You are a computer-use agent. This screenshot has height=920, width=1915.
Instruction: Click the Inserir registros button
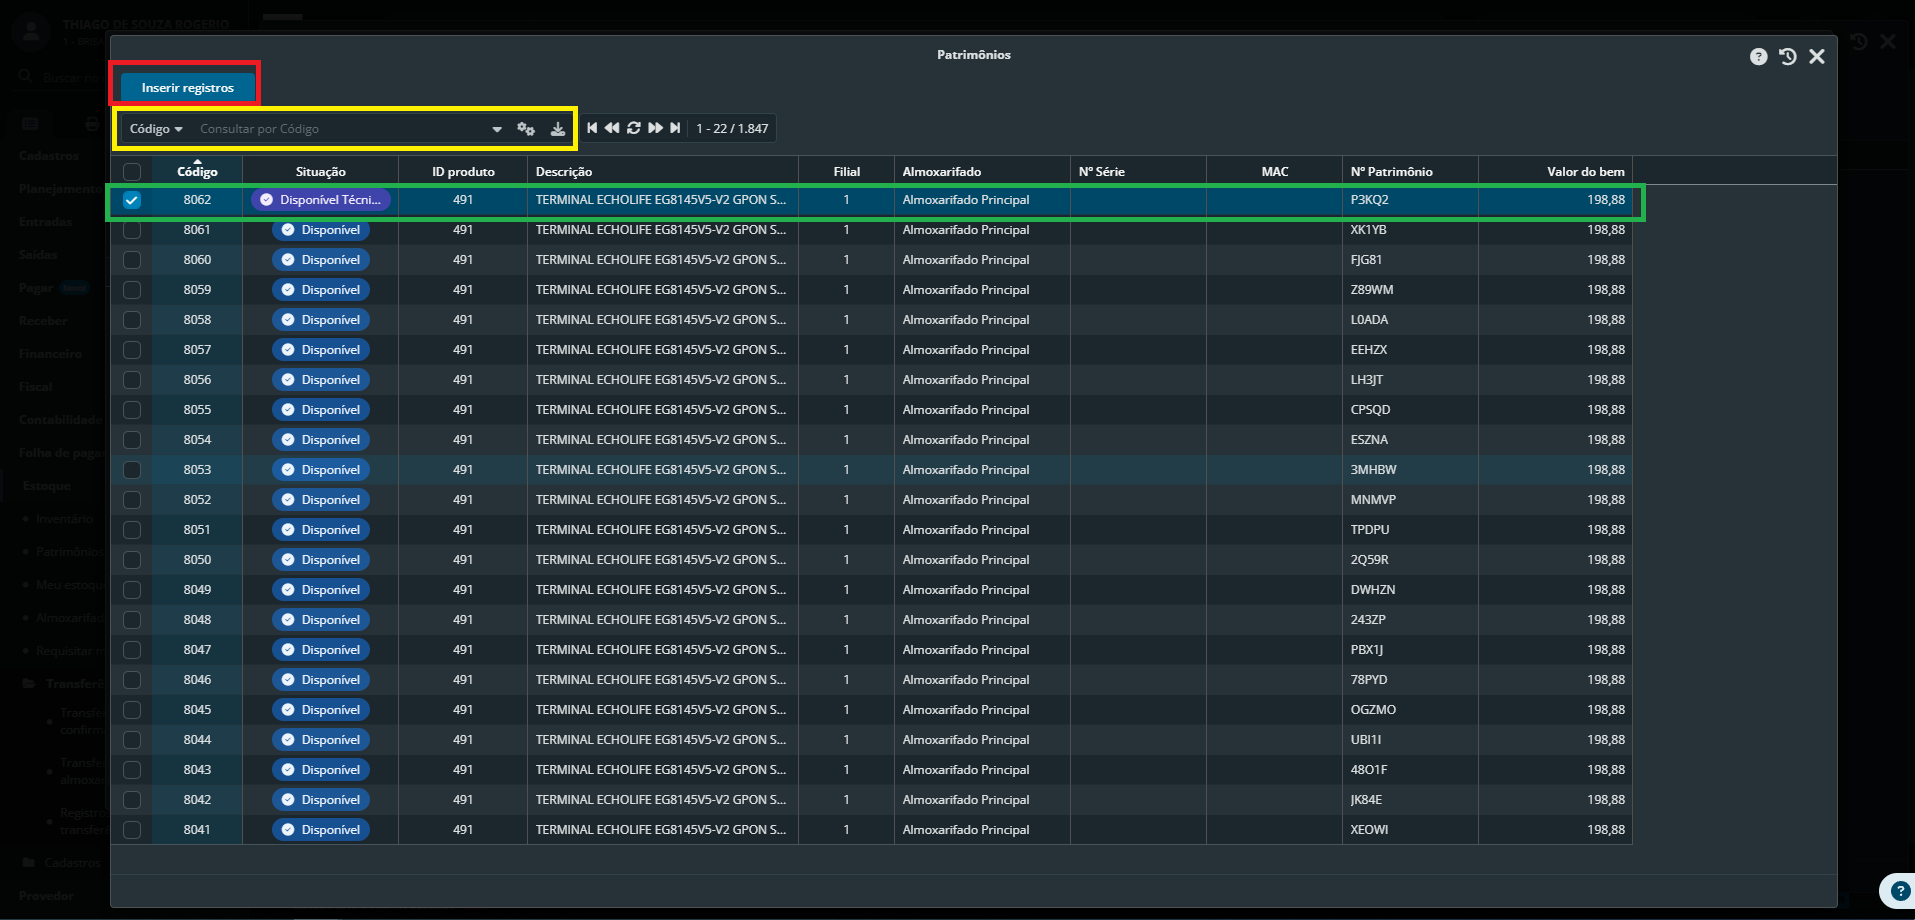click(187, 88)
